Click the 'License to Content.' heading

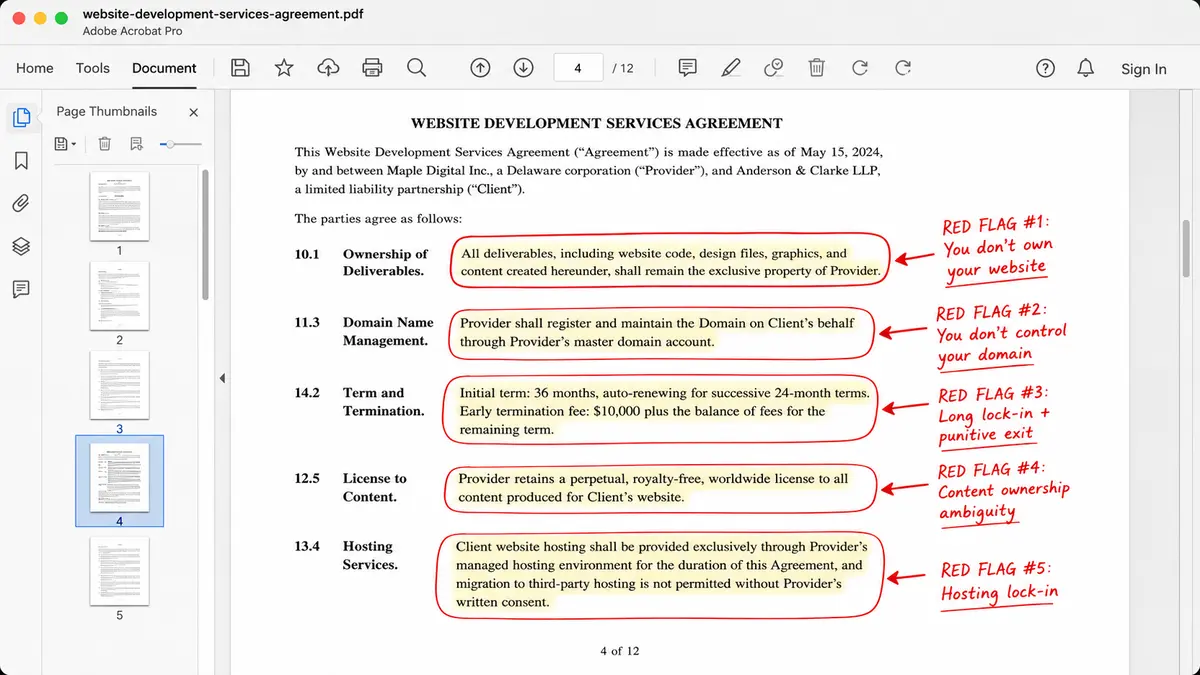coord(375,487)
